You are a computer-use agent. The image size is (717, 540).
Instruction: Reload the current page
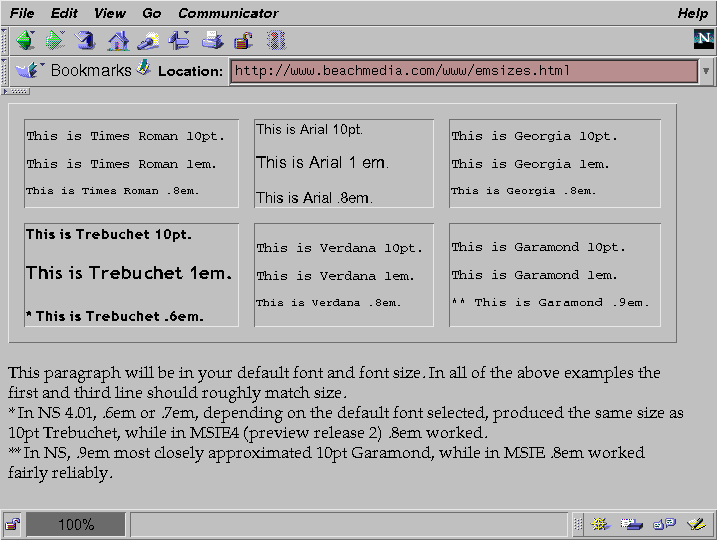86,40
